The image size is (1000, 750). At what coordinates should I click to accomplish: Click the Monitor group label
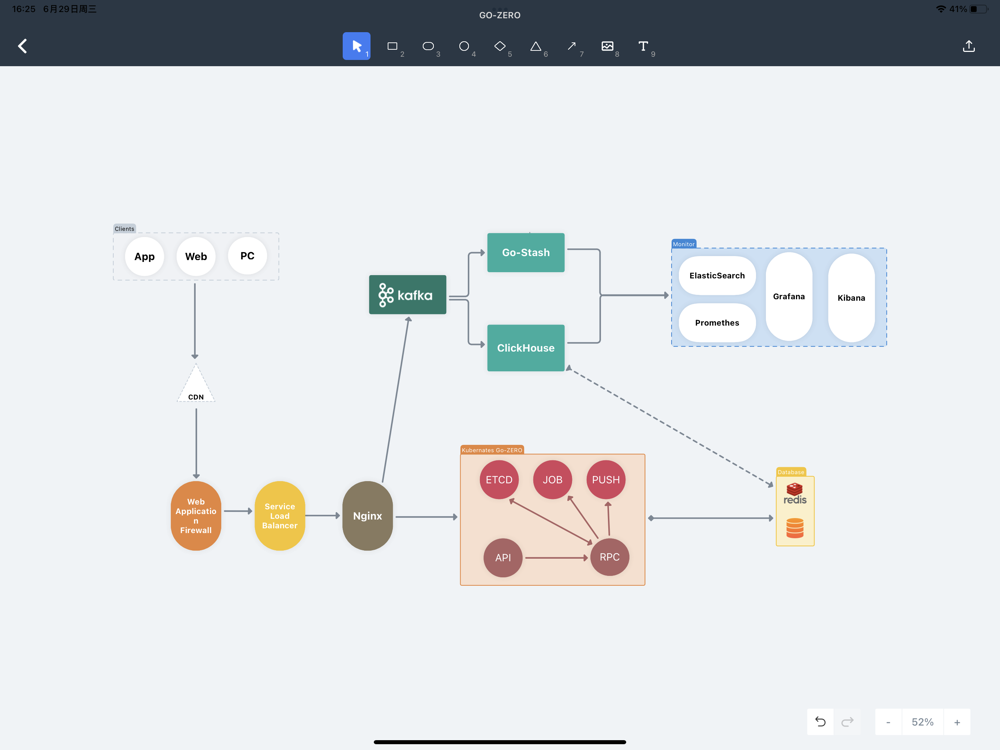684,244
